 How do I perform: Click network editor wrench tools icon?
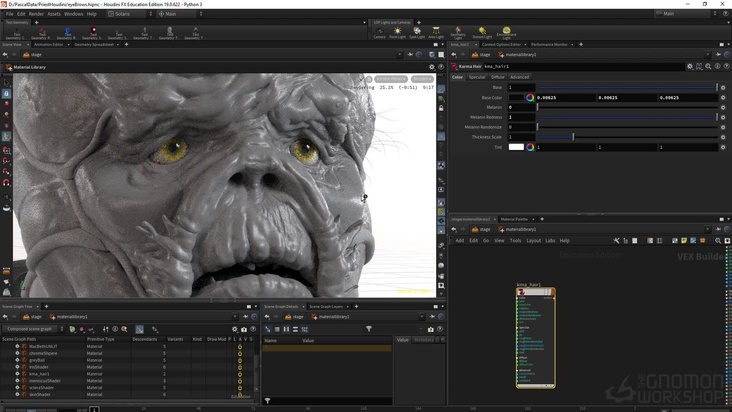pyautogui.click(x=616, y=241)
